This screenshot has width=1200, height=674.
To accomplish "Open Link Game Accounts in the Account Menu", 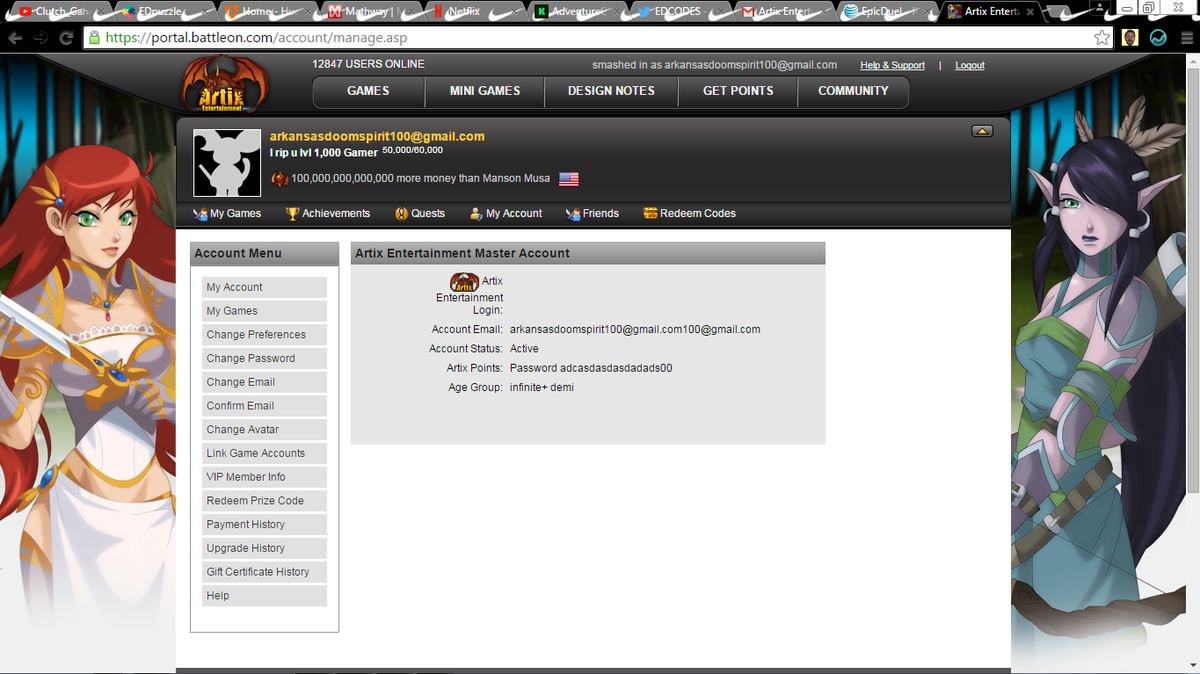I will [264, 453].
